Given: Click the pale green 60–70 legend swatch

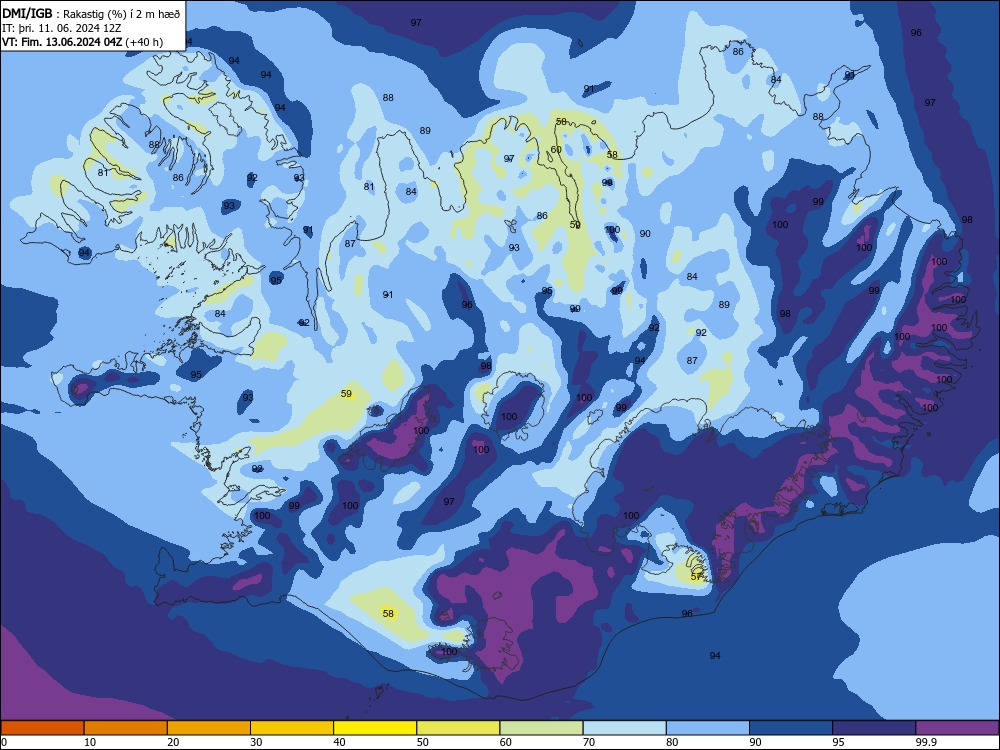Looking at the screenshot, I should pyautogui.click(x=541, y=728).
